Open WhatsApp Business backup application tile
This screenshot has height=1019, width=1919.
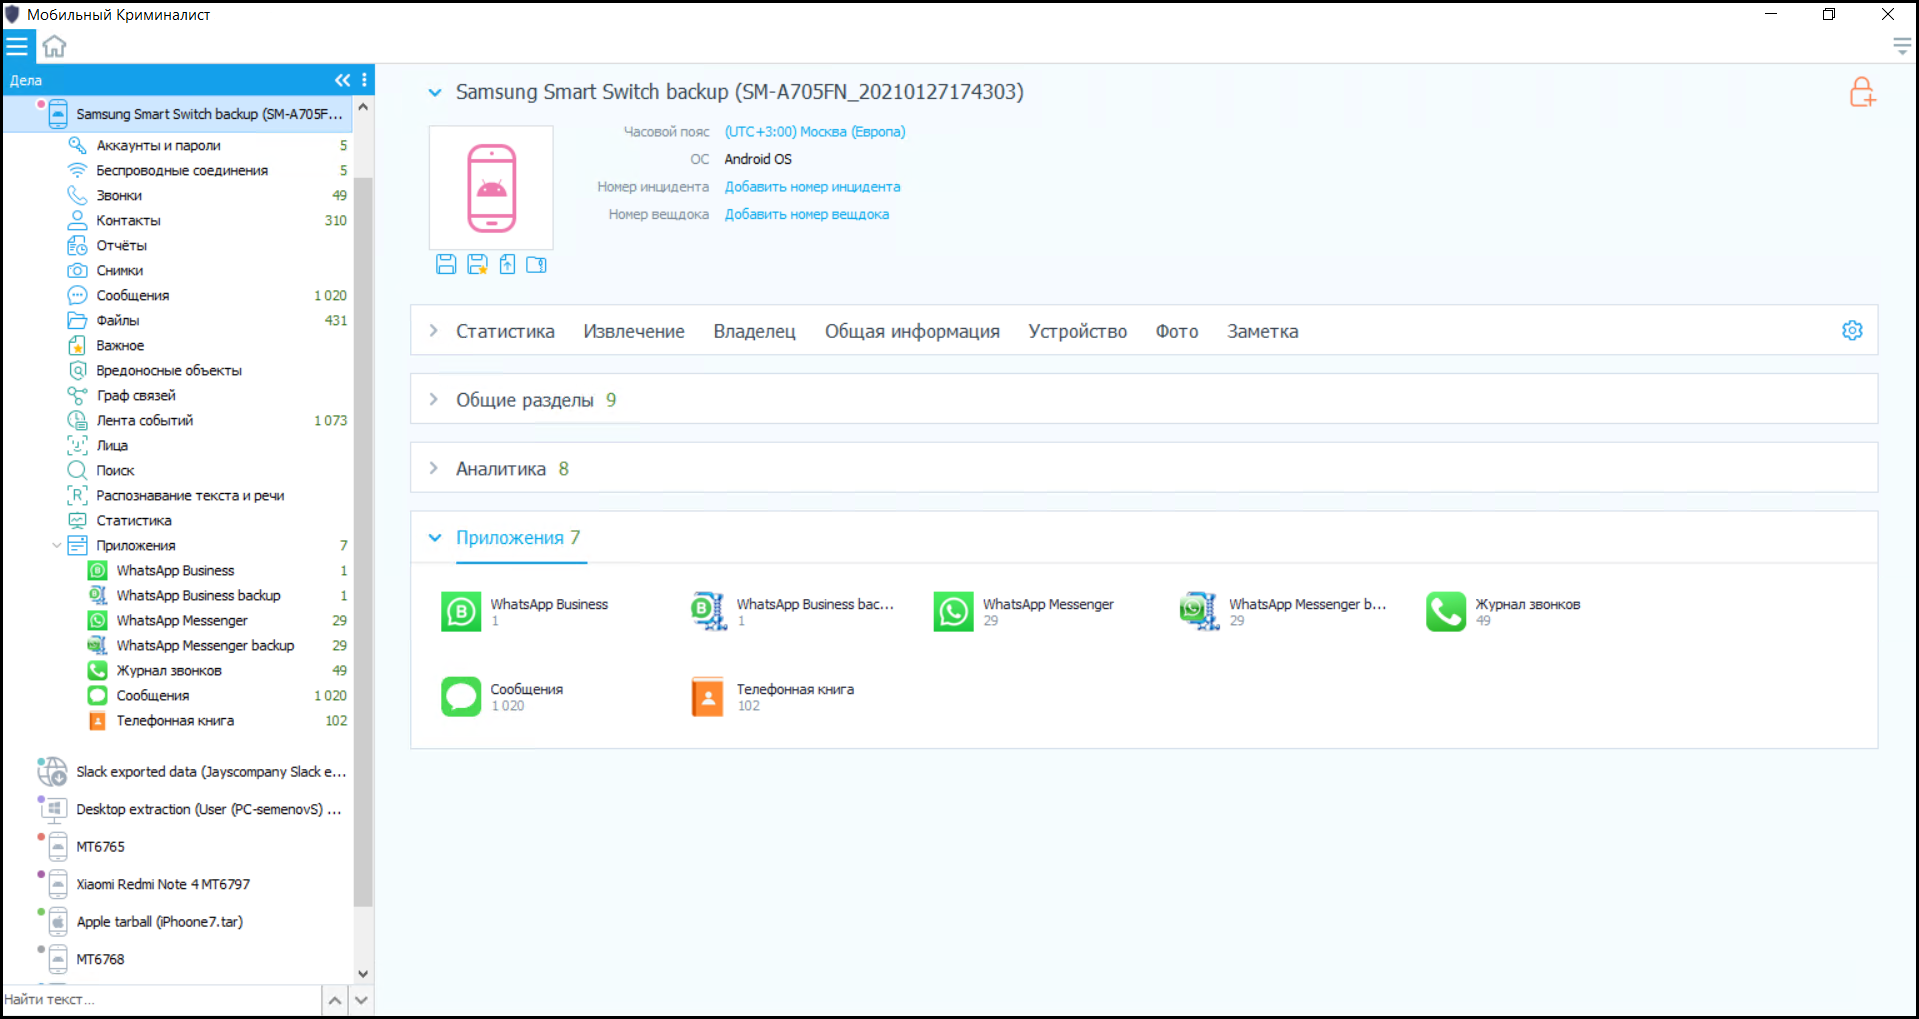tap(792, 612)
